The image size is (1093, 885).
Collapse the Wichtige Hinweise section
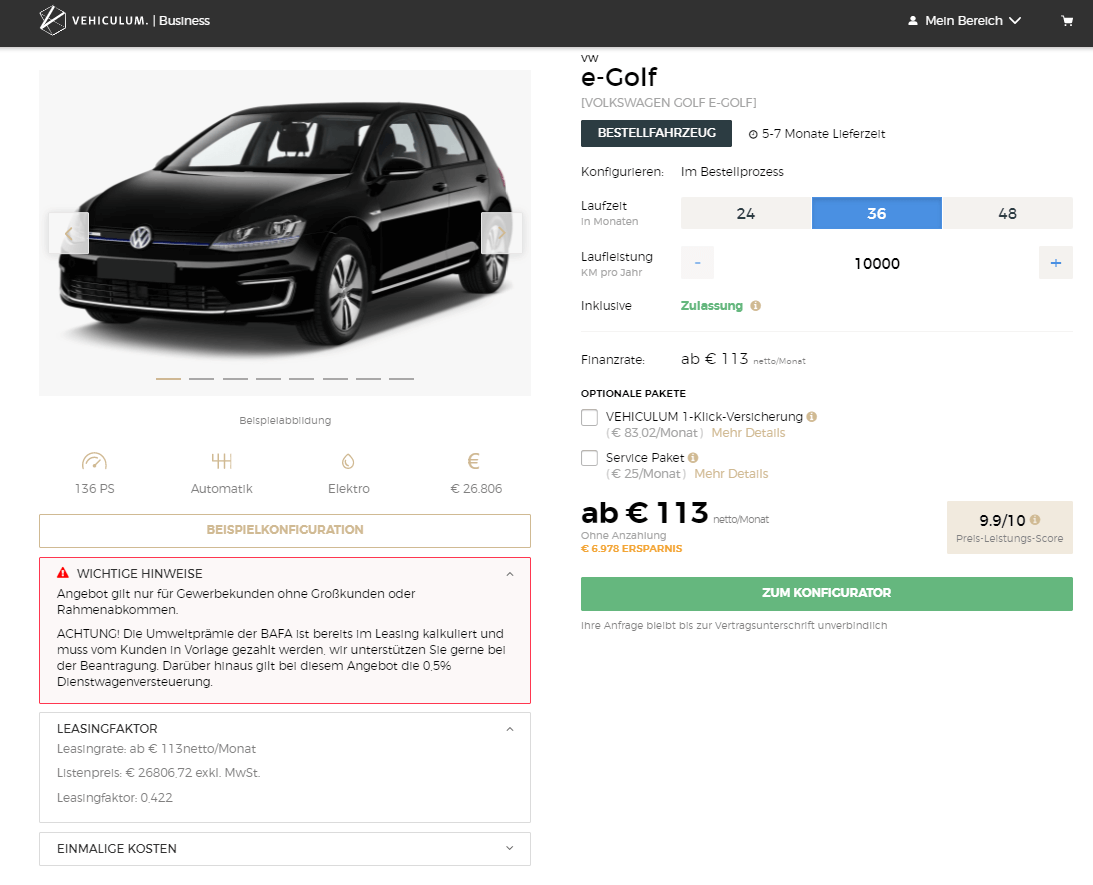[x=510, y=574]
